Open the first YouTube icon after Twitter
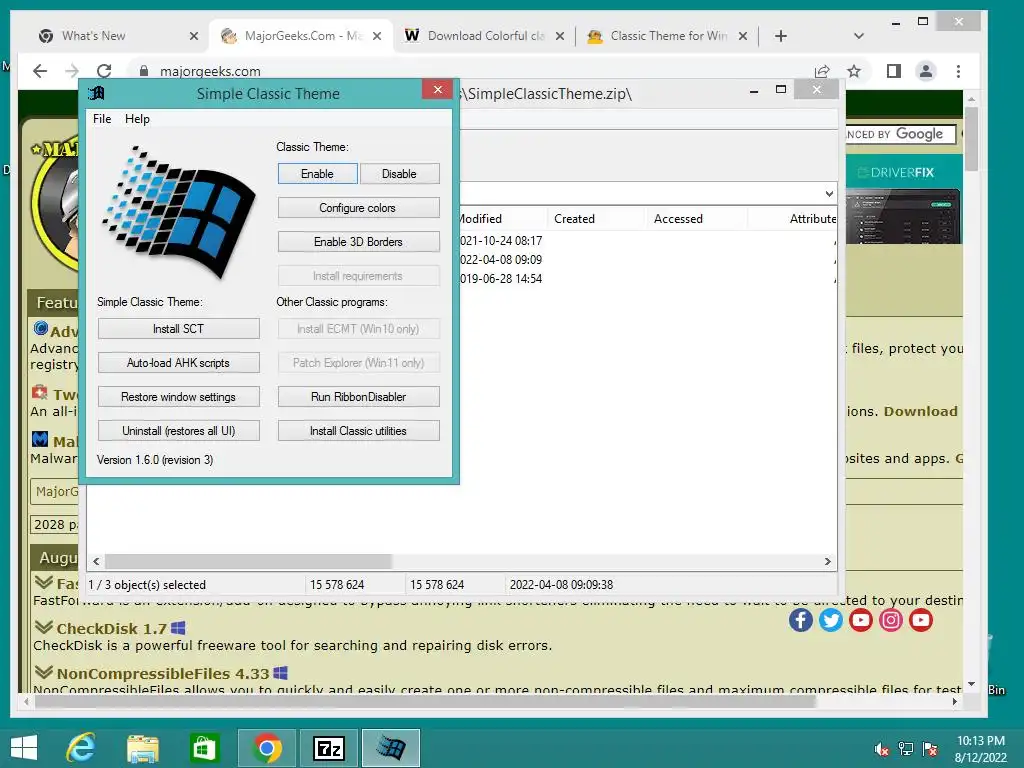Screen dimensions: 1024x768 pos(861,620)
